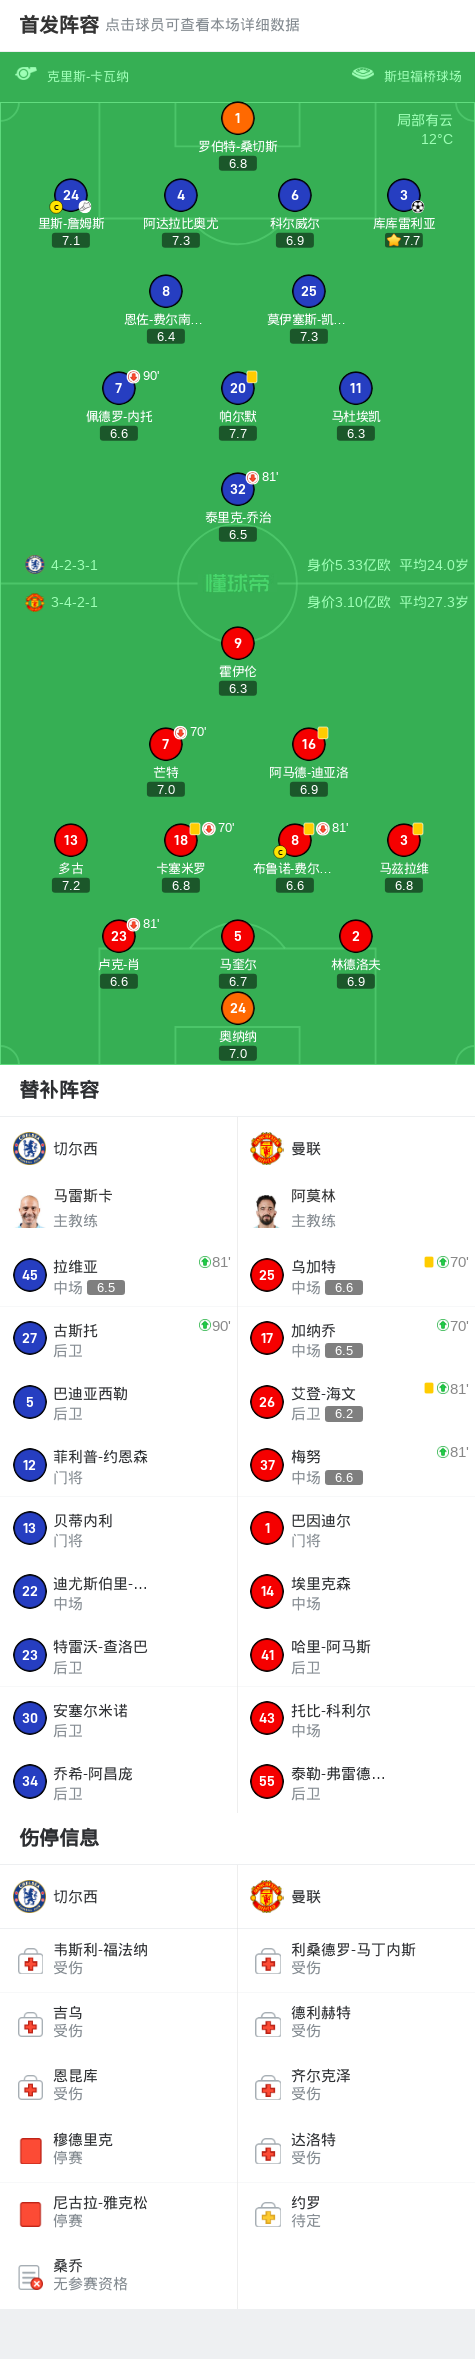The height and width of the screenshot is (2359, 475).
Task: Click Chelsea crest beside 4-2-3-1 formation
Action: 34,564
